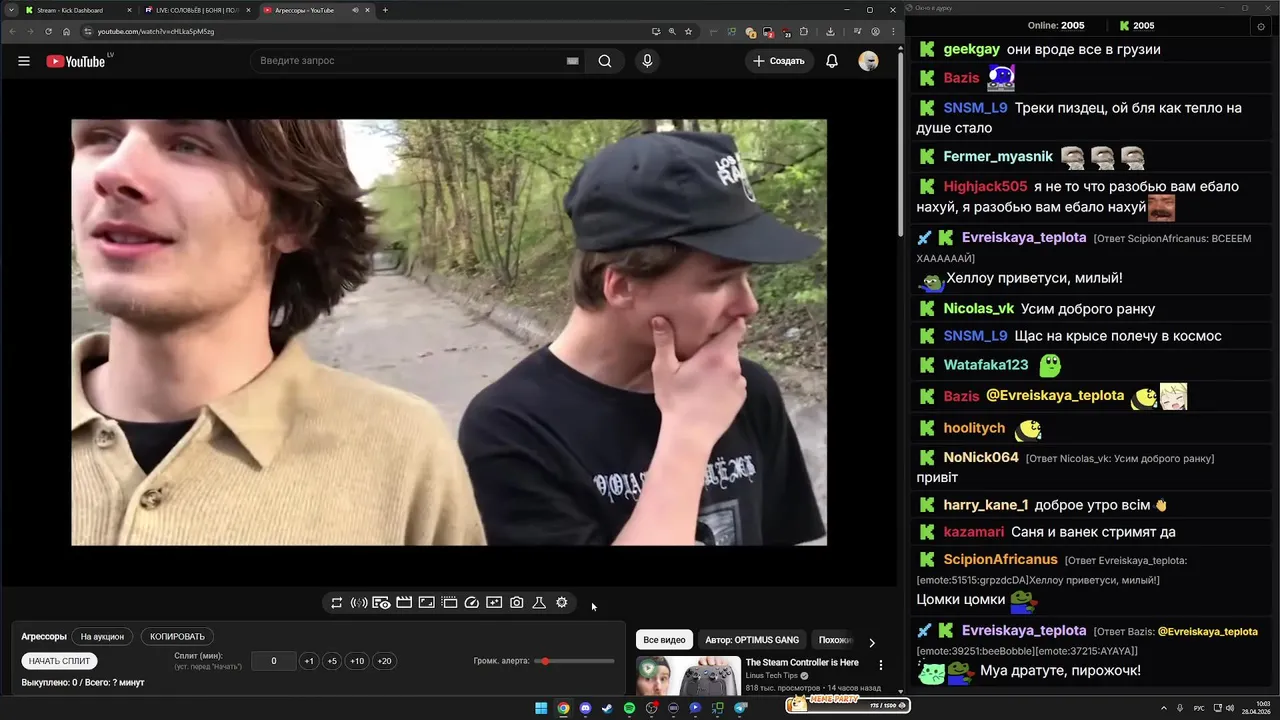Open YouTube notifications bell
Screen dimensions: 1280x720
[x=832, y=61]
